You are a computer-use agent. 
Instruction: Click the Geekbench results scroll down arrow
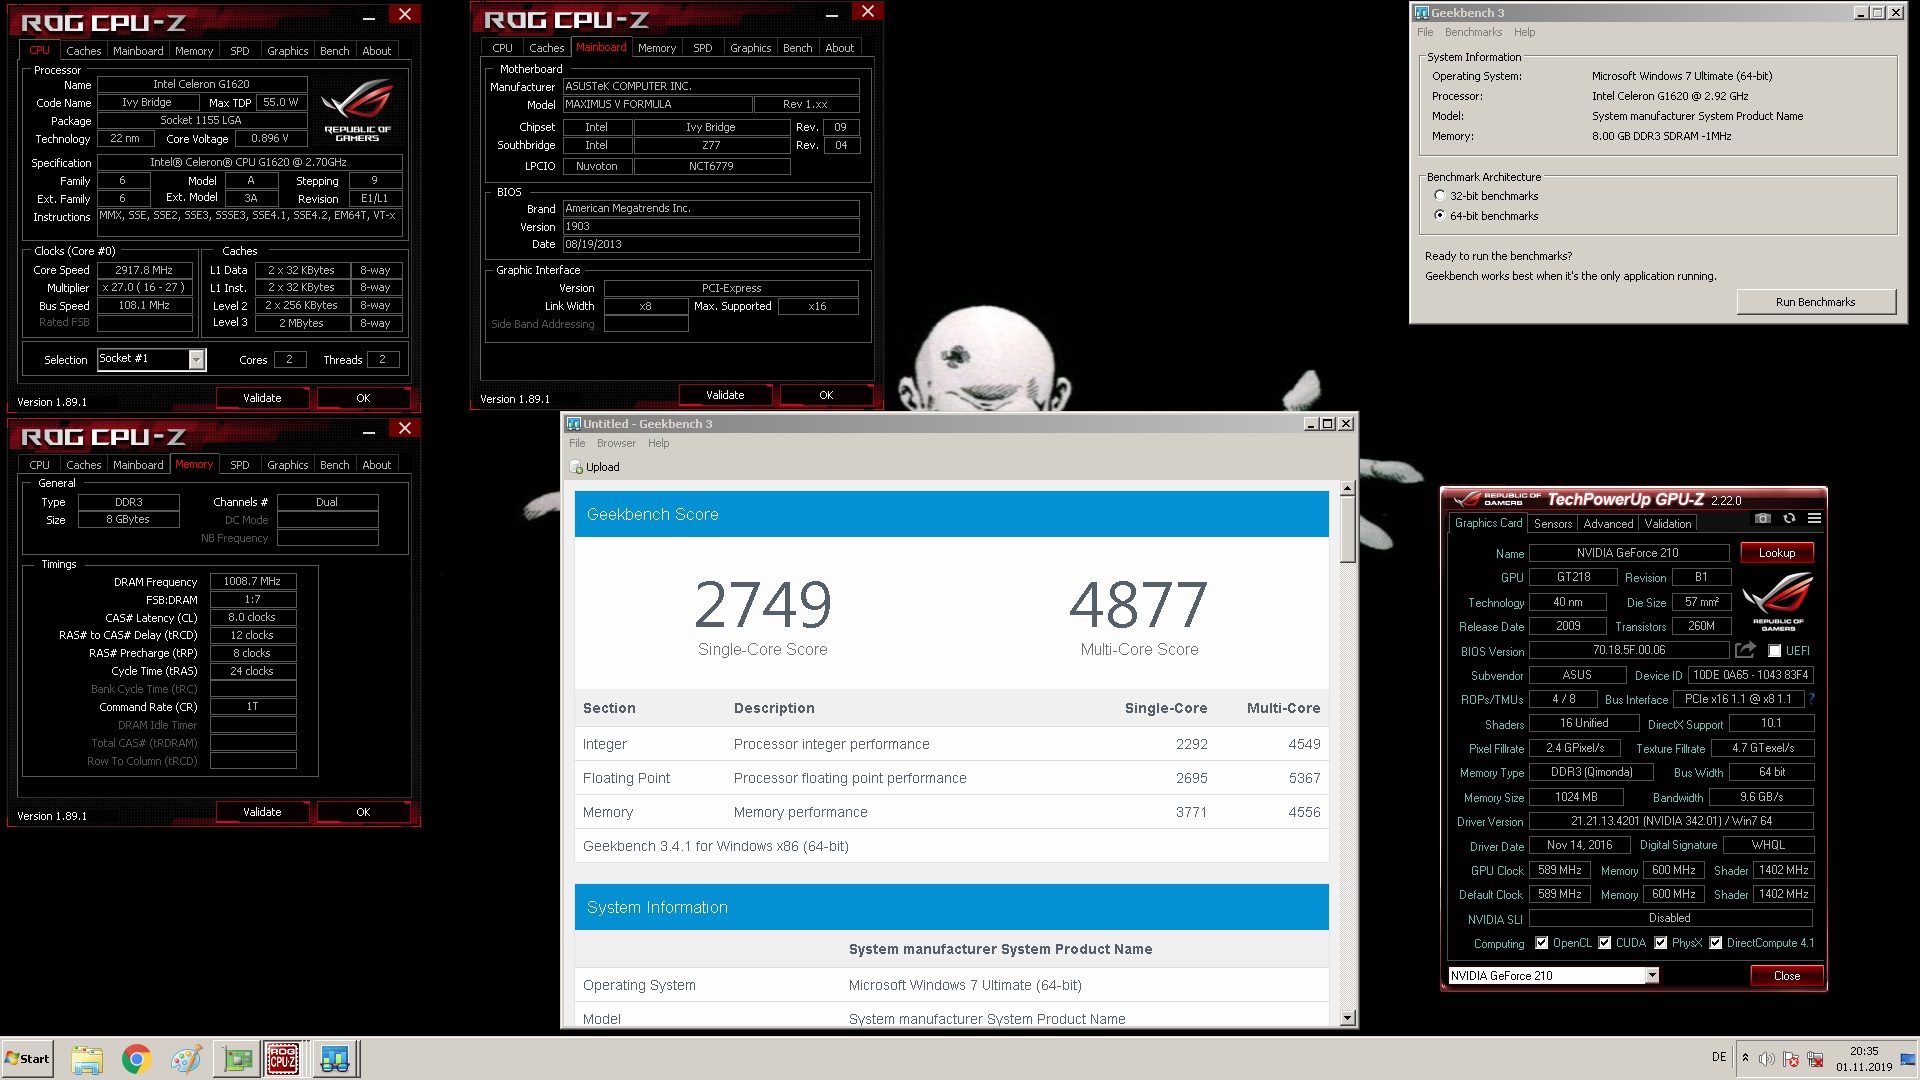1347,1018
